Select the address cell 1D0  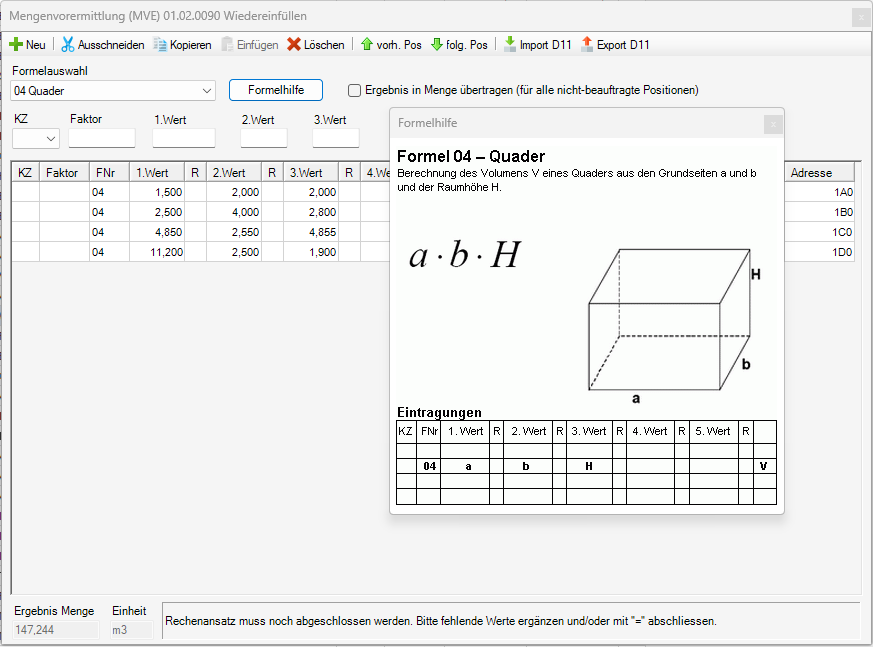point(819,252)
